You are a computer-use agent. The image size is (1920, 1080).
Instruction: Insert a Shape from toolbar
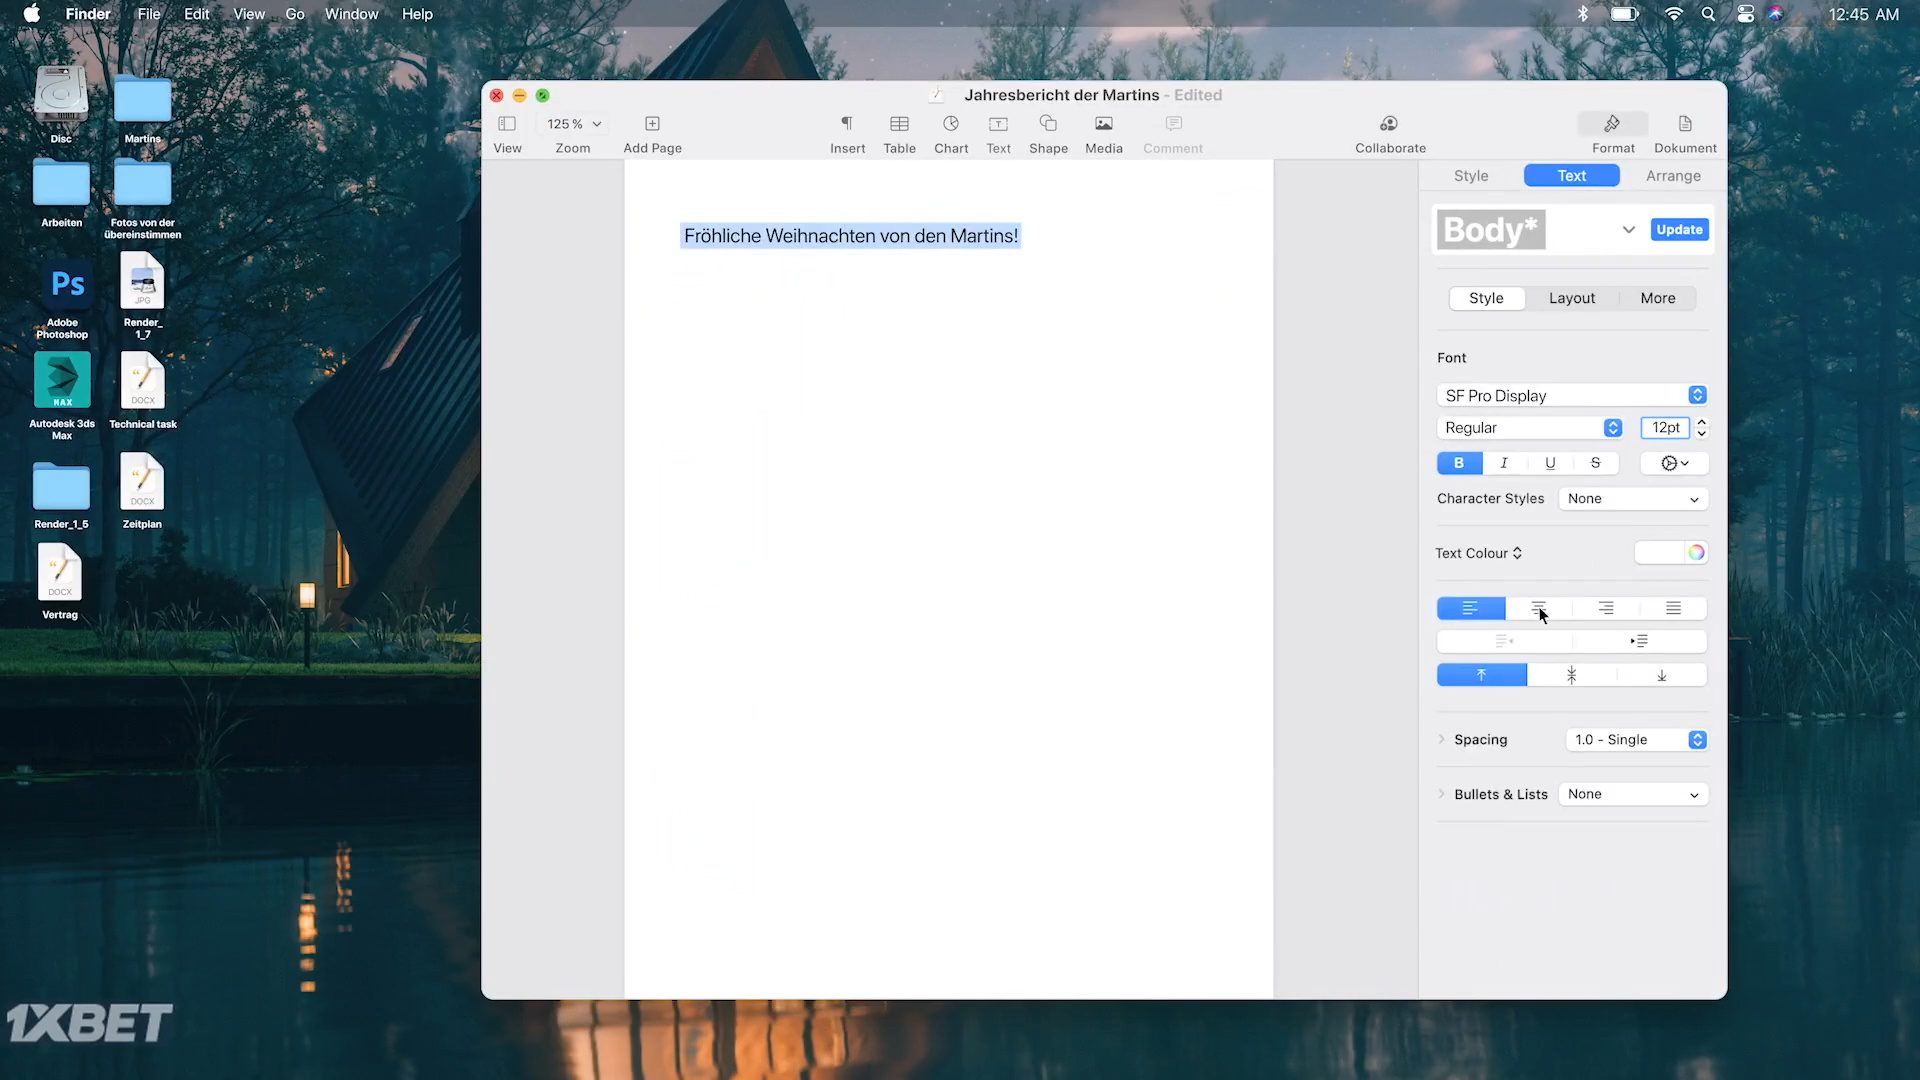tap(1048, 124)
